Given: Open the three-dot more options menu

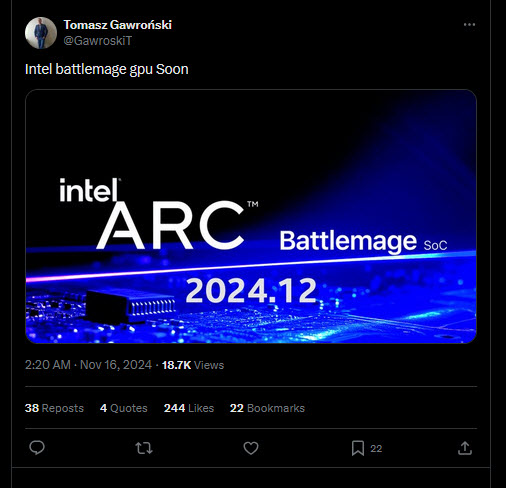Looking at the screenshot, I should point(469,25).
